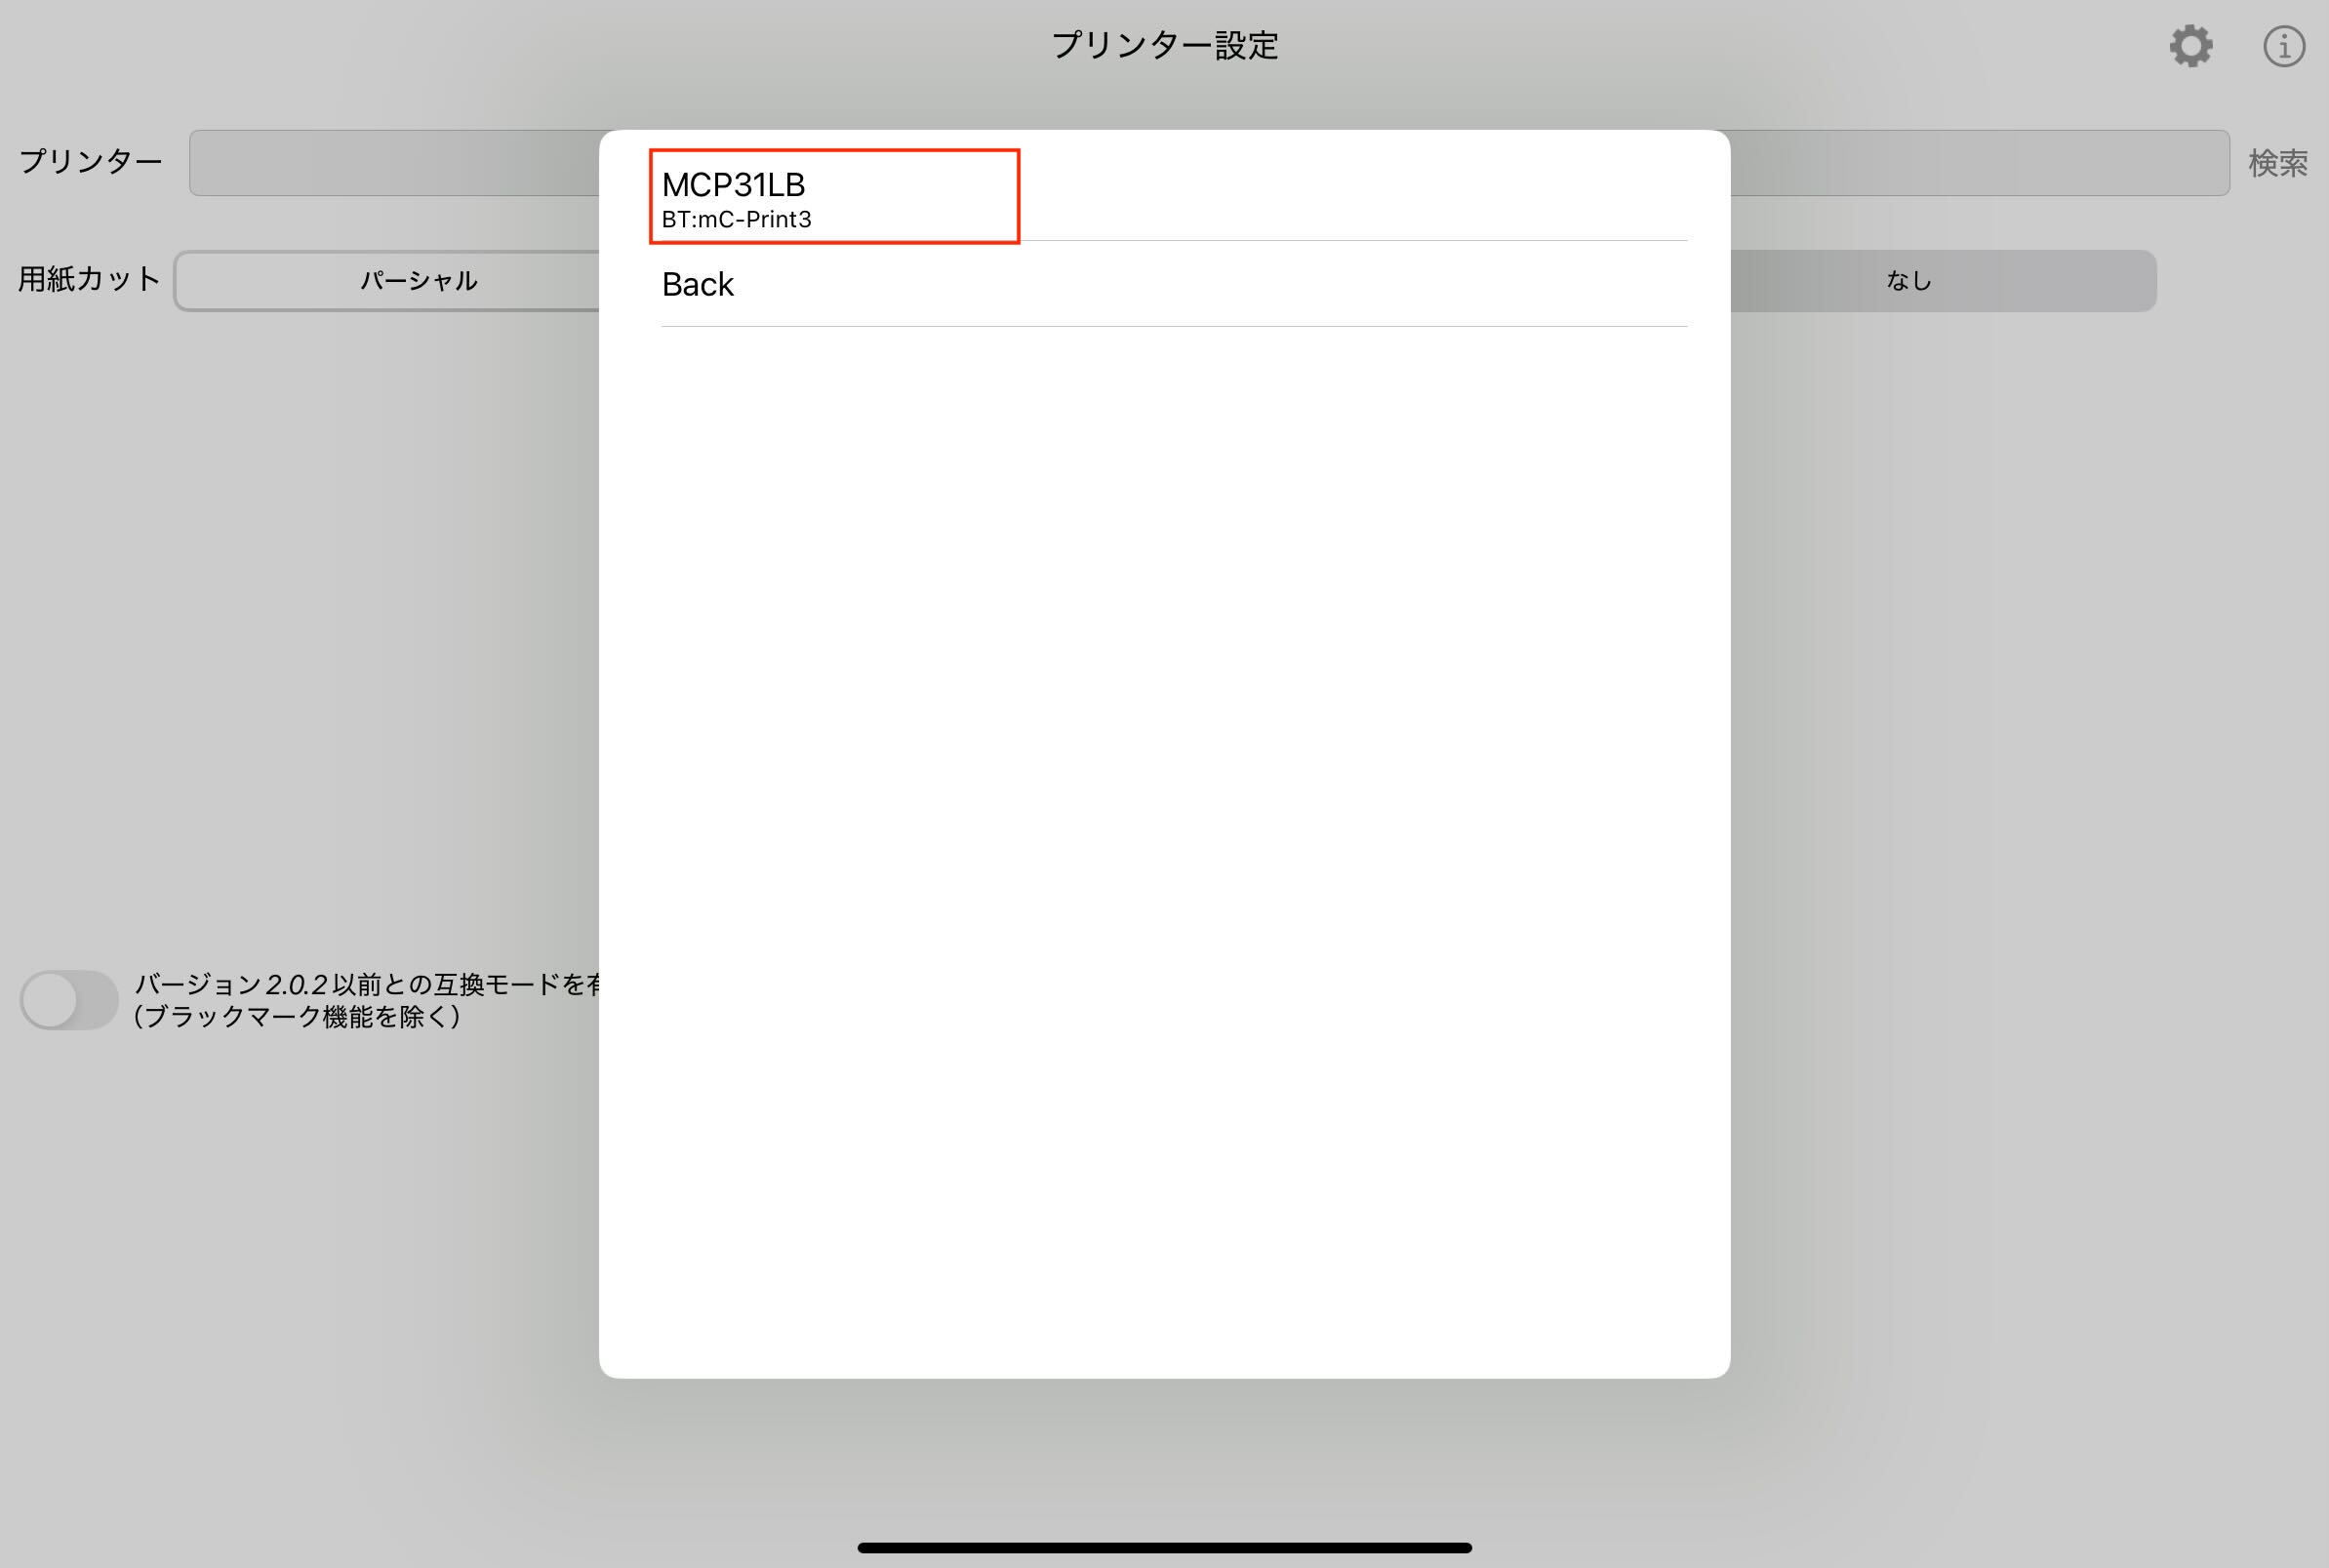The height and width of the screenshot is (1568, 2329).
Task: Click inside the プリンター name input field
Action: 400,163
